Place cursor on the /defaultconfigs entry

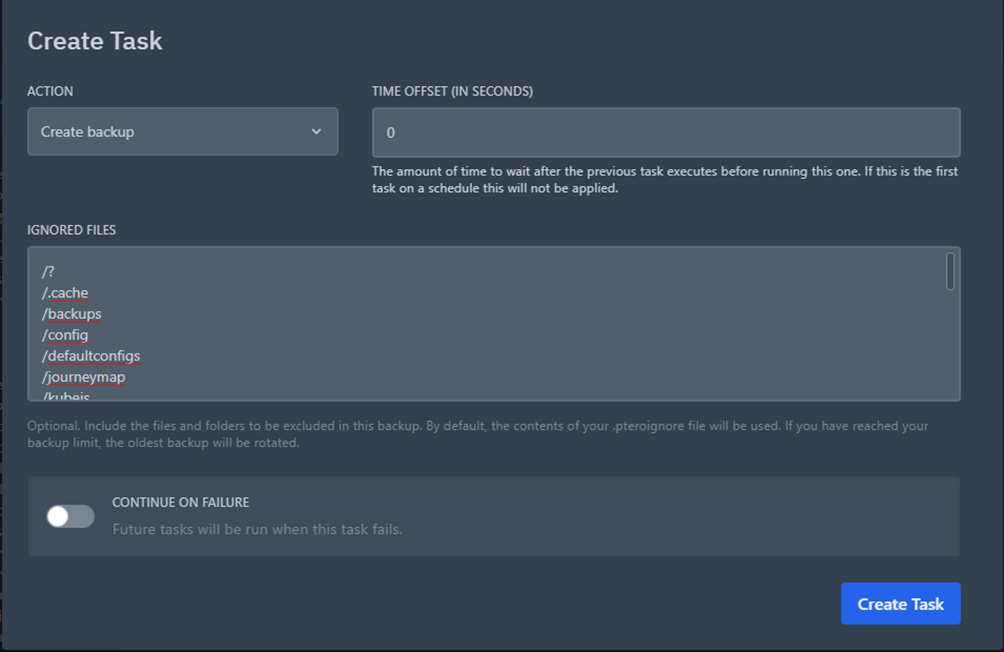click(91, 356)
